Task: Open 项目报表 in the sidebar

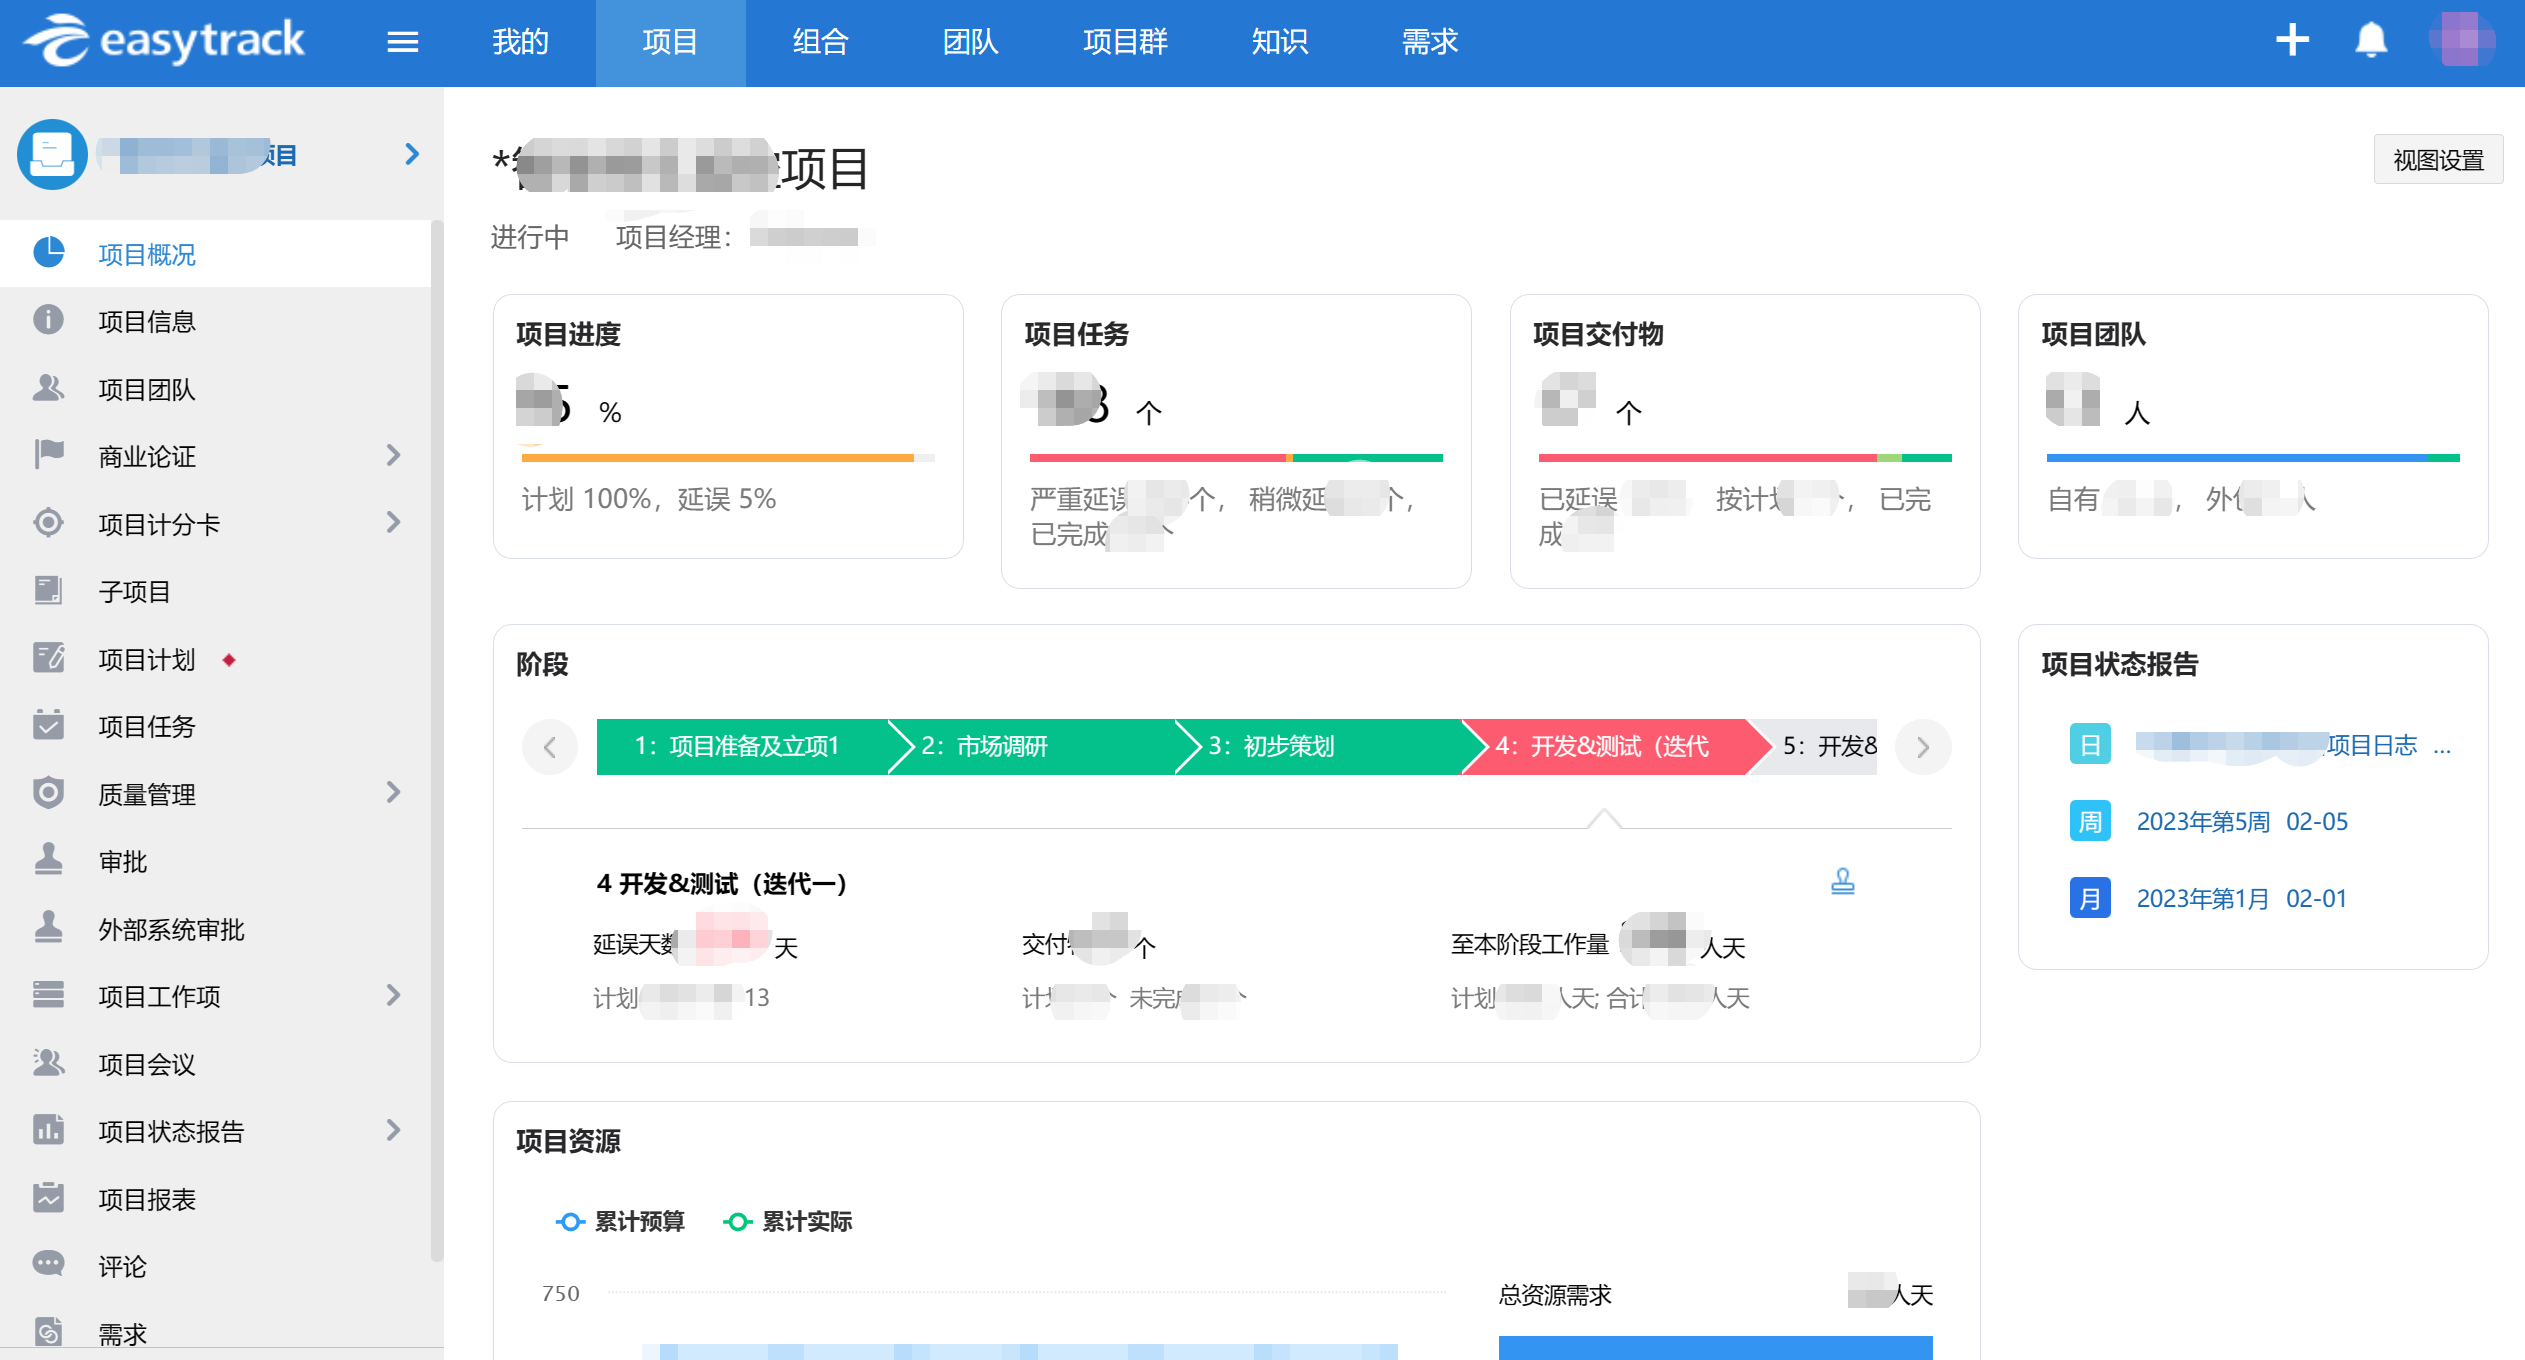Action: 147,1200
